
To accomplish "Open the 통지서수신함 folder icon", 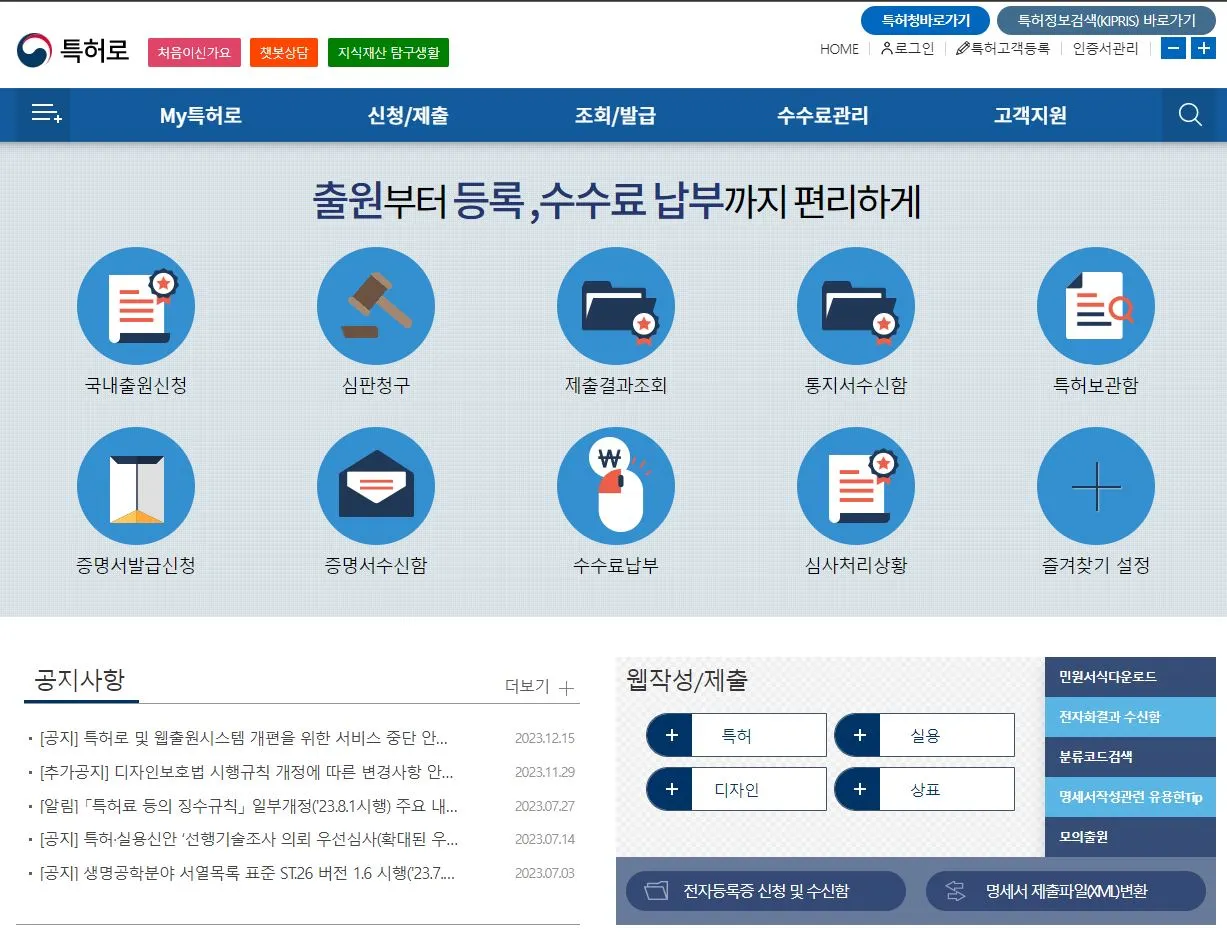I will tap(856, 307).
